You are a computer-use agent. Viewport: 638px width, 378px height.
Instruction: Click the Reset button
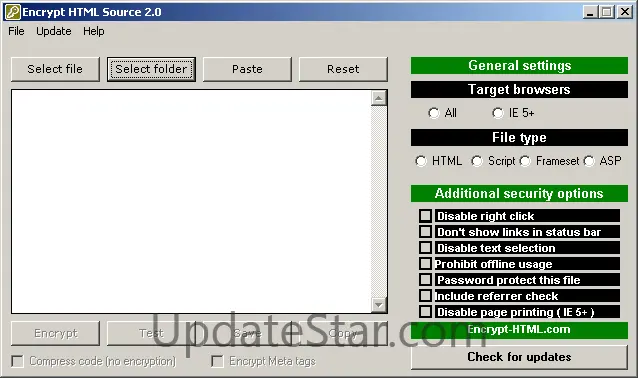click(x=343, y=69)
